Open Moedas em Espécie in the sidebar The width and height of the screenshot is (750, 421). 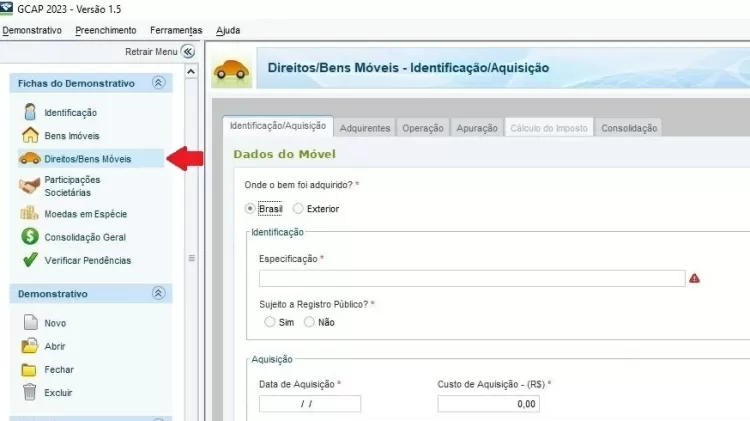pos(86,214)
